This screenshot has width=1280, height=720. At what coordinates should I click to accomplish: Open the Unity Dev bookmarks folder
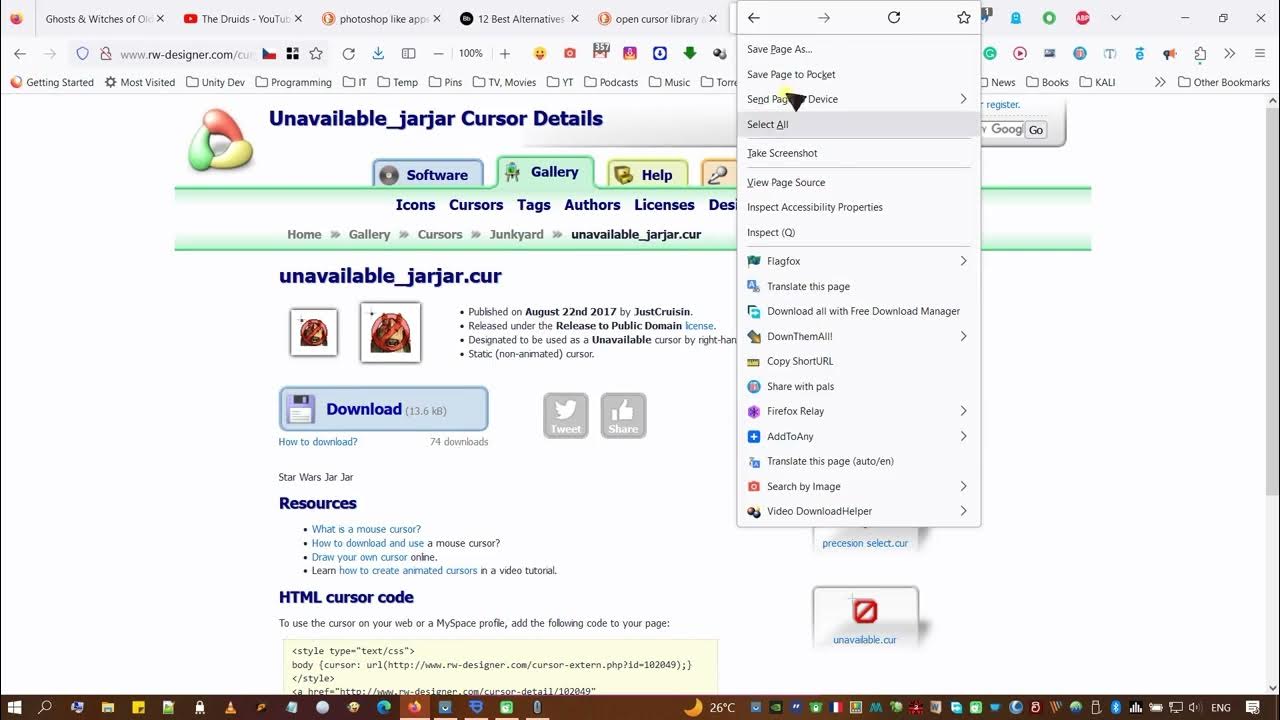point(214,82)
